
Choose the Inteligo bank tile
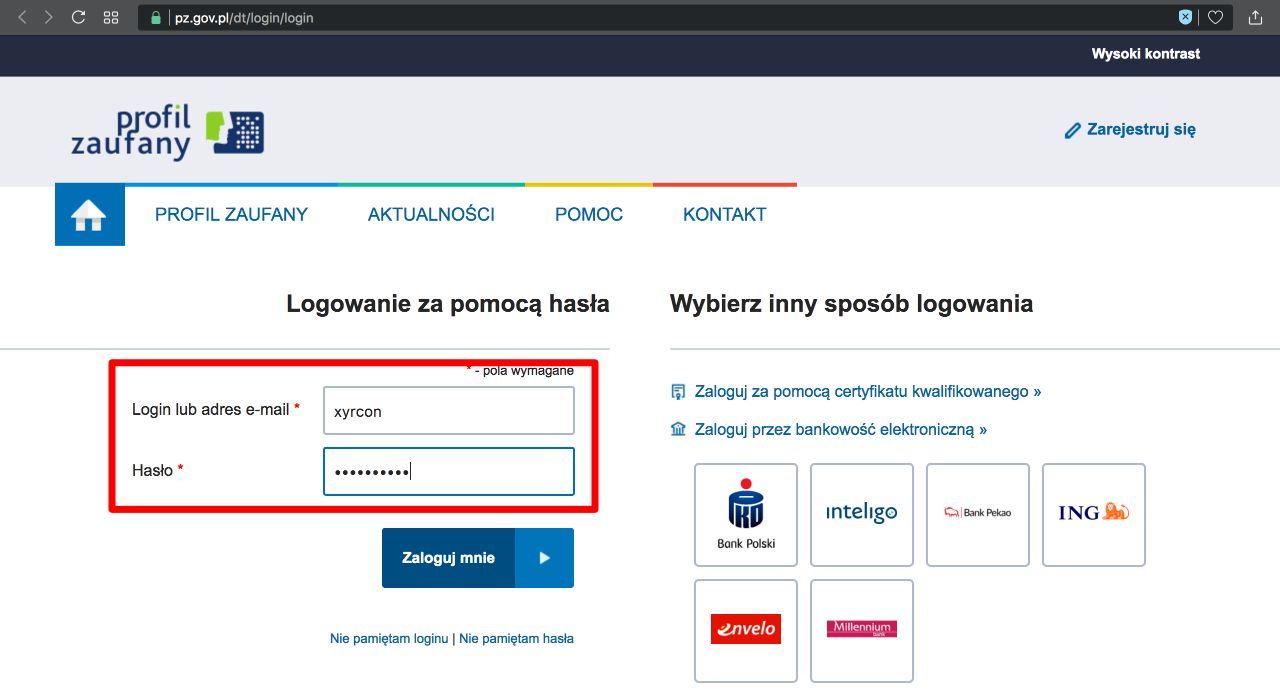coord(862,514)
